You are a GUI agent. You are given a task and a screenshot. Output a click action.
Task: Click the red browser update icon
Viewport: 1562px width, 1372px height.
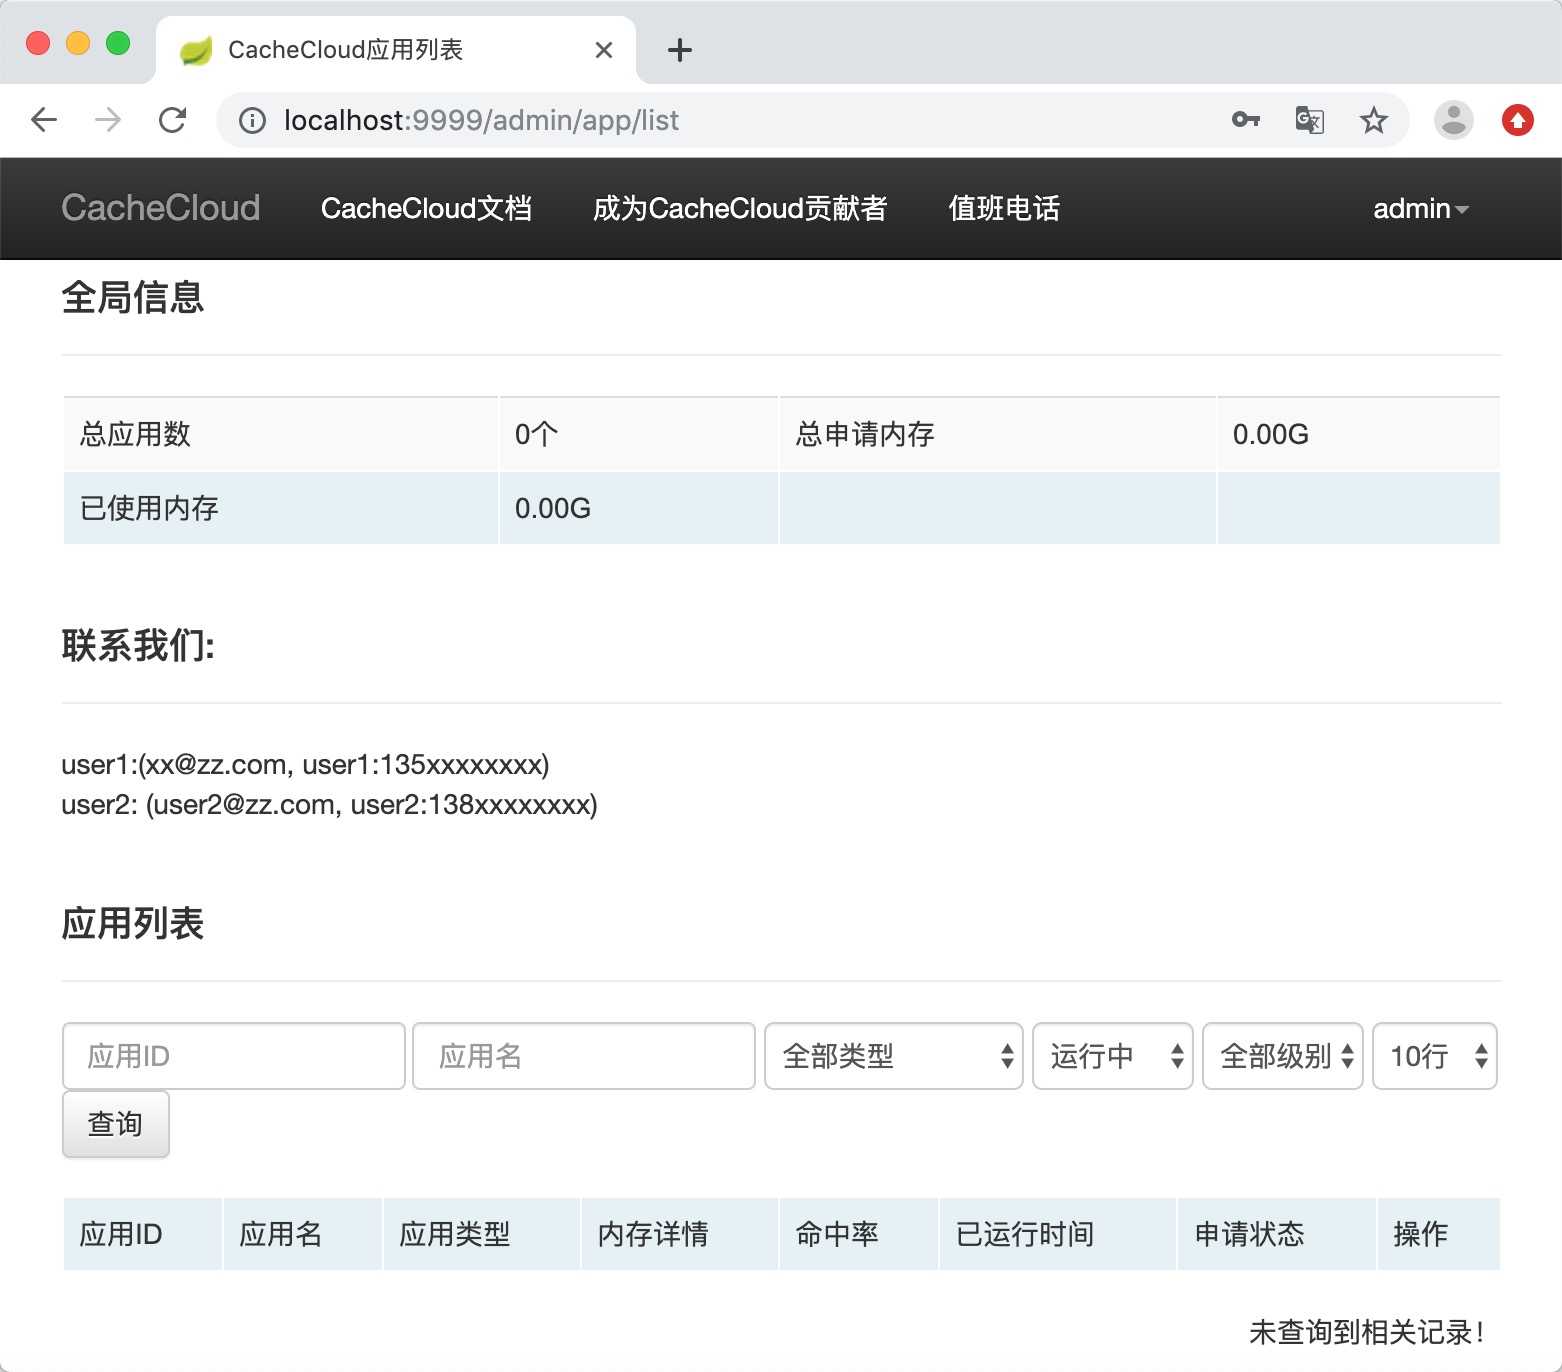point(1518,120)
